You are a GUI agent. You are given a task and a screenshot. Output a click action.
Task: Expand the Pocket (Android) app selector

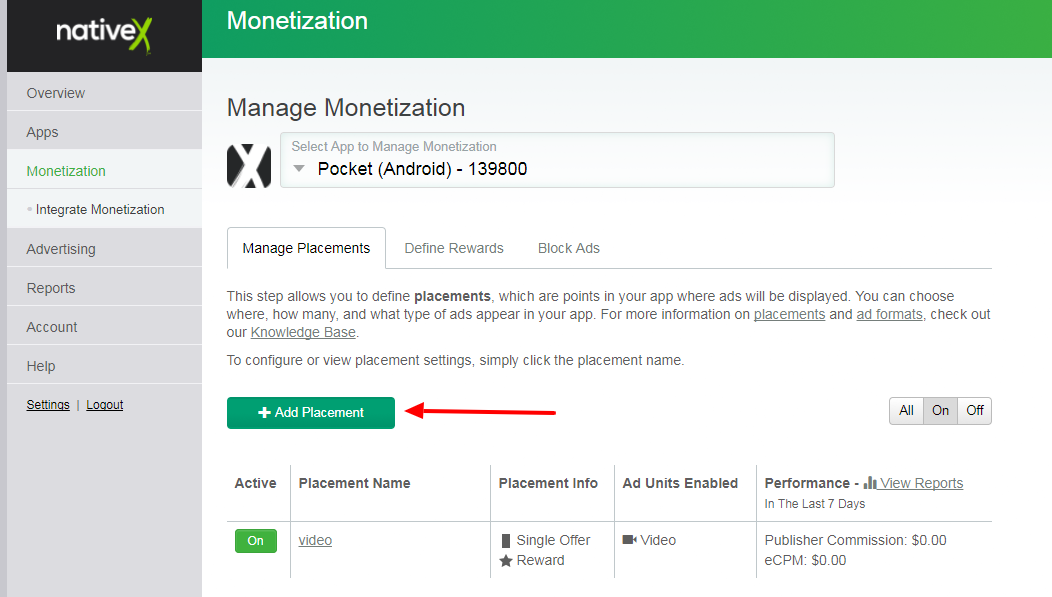[x=557, y=160]
